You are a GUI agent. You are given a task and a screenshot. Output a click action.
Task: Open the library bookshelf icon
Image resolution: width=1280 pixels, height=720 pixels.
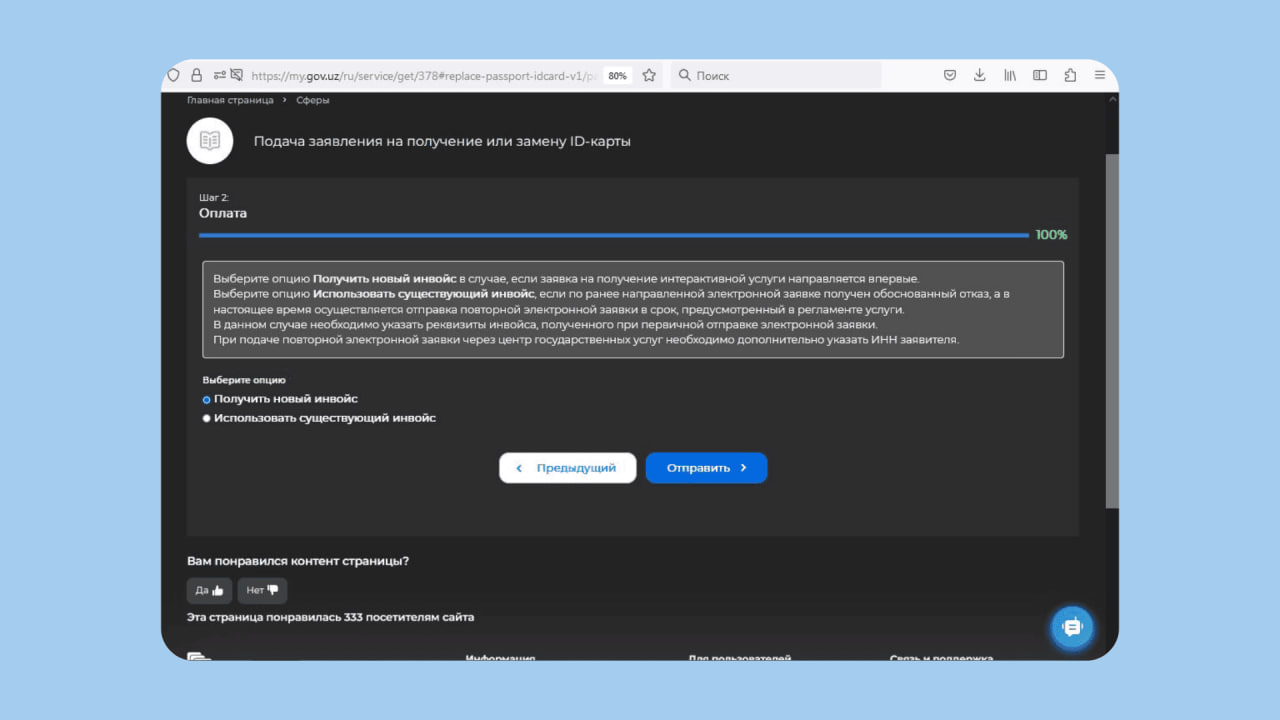click(x=1010, y=75)
